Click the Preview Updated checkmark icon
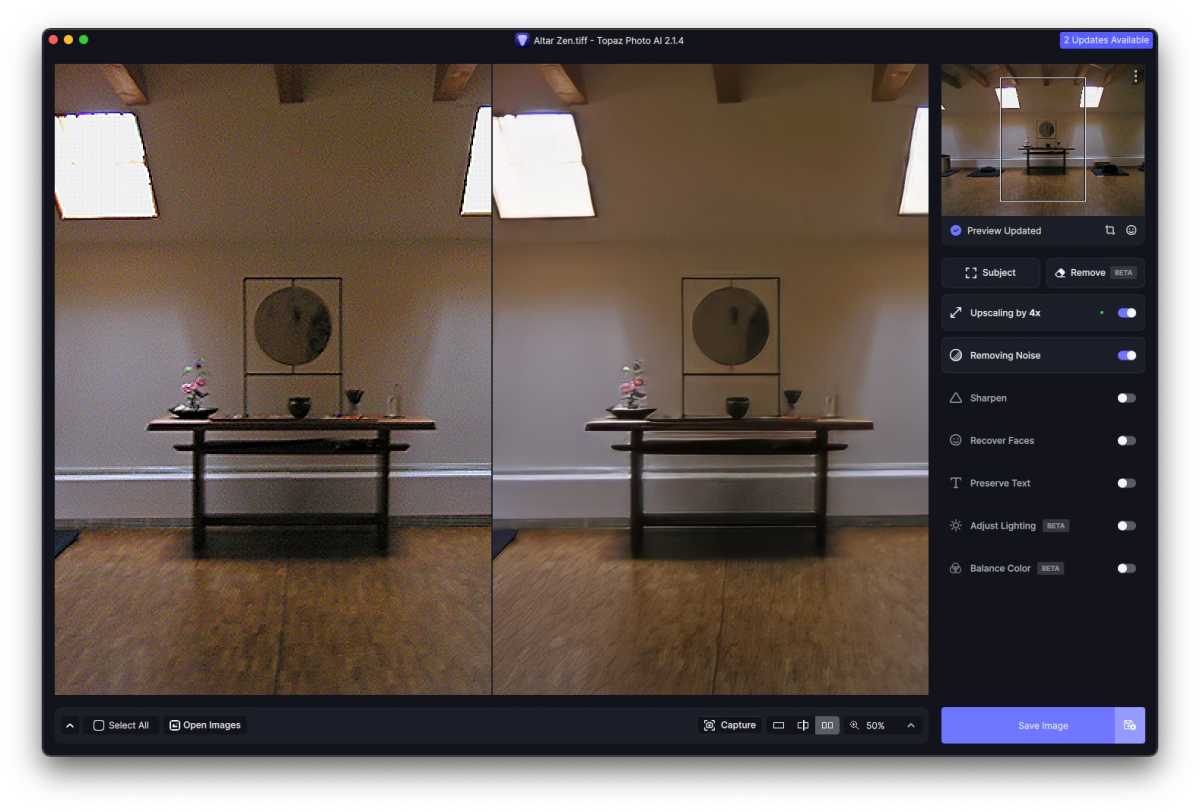The width and height of the screenshot is (1200, 812). 955,230
